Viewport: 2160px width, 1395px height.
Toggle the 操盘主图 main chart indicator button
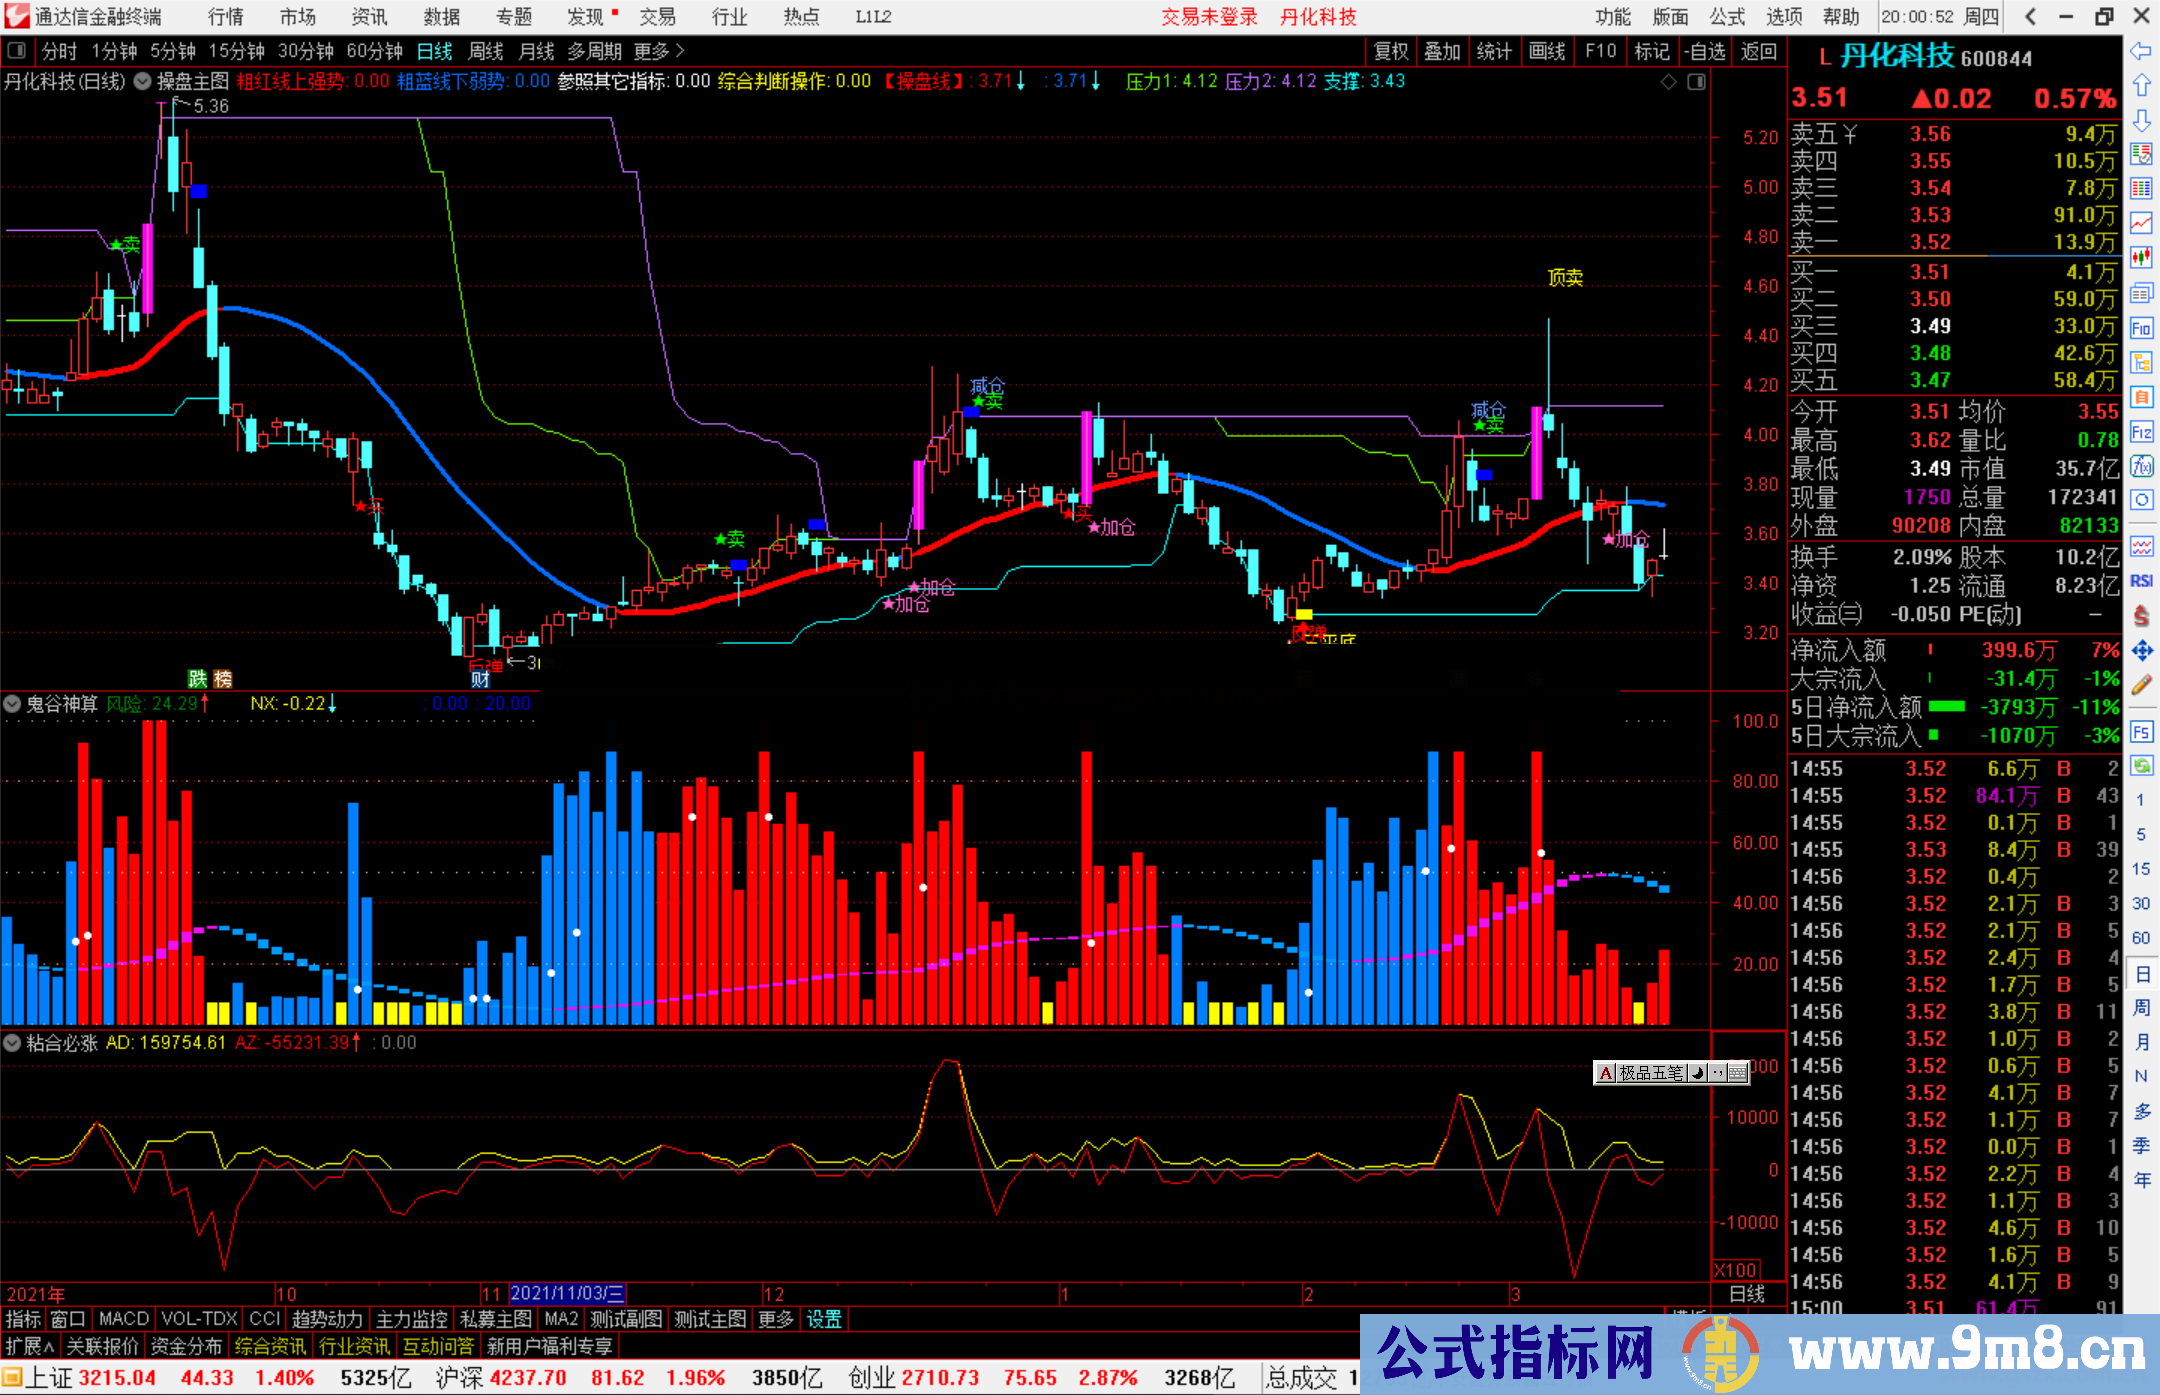click(143, 81)
